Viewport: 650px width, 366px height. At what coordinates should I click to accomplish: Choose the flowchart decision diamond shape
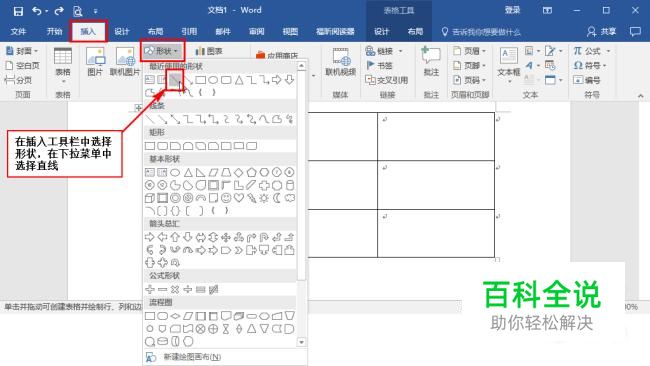[x=175, y=316]
